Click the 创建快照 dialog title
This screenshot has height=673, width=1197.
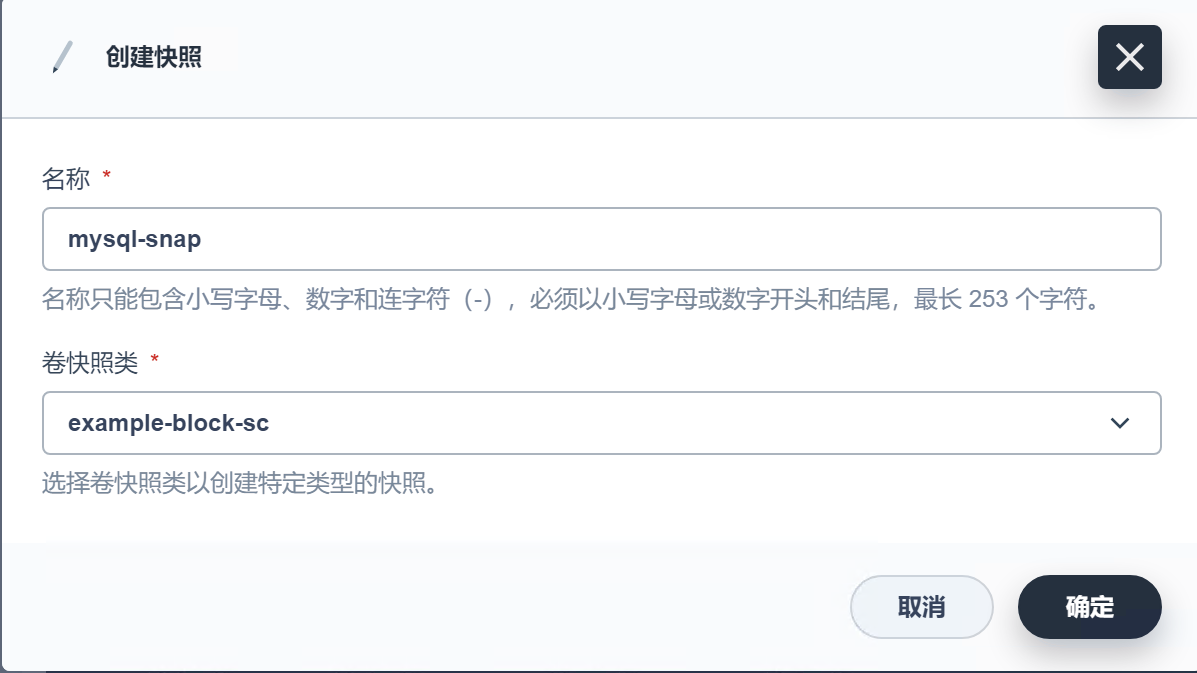click(154, 57)
